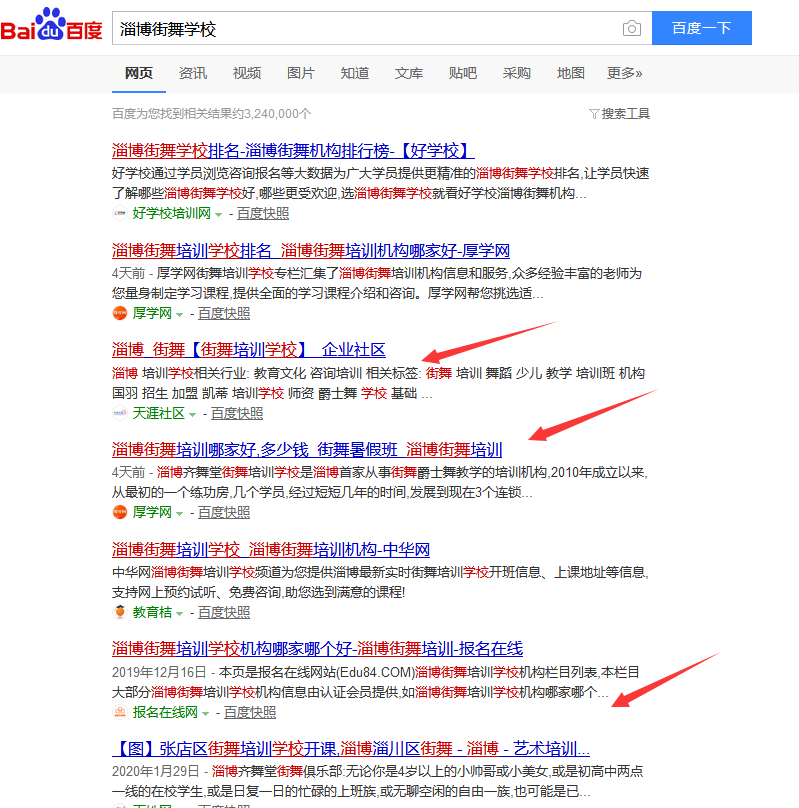Open the 文库 tab
This screenshot has width=799, height=808.
click(x=409, y=73)
